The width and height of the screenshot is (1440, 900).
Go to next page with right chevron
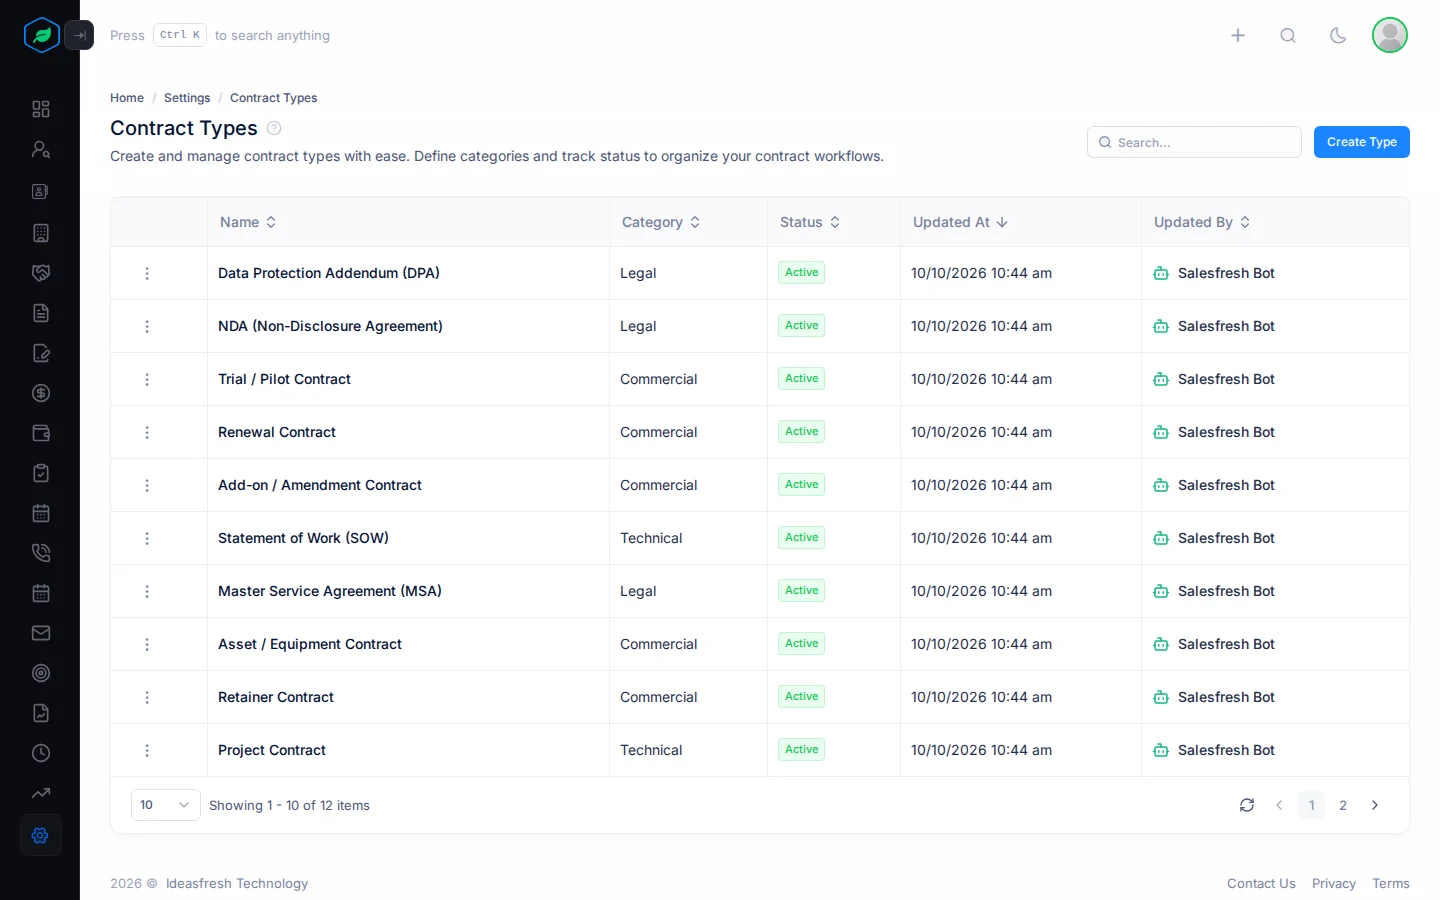[x=1375, y=805]
